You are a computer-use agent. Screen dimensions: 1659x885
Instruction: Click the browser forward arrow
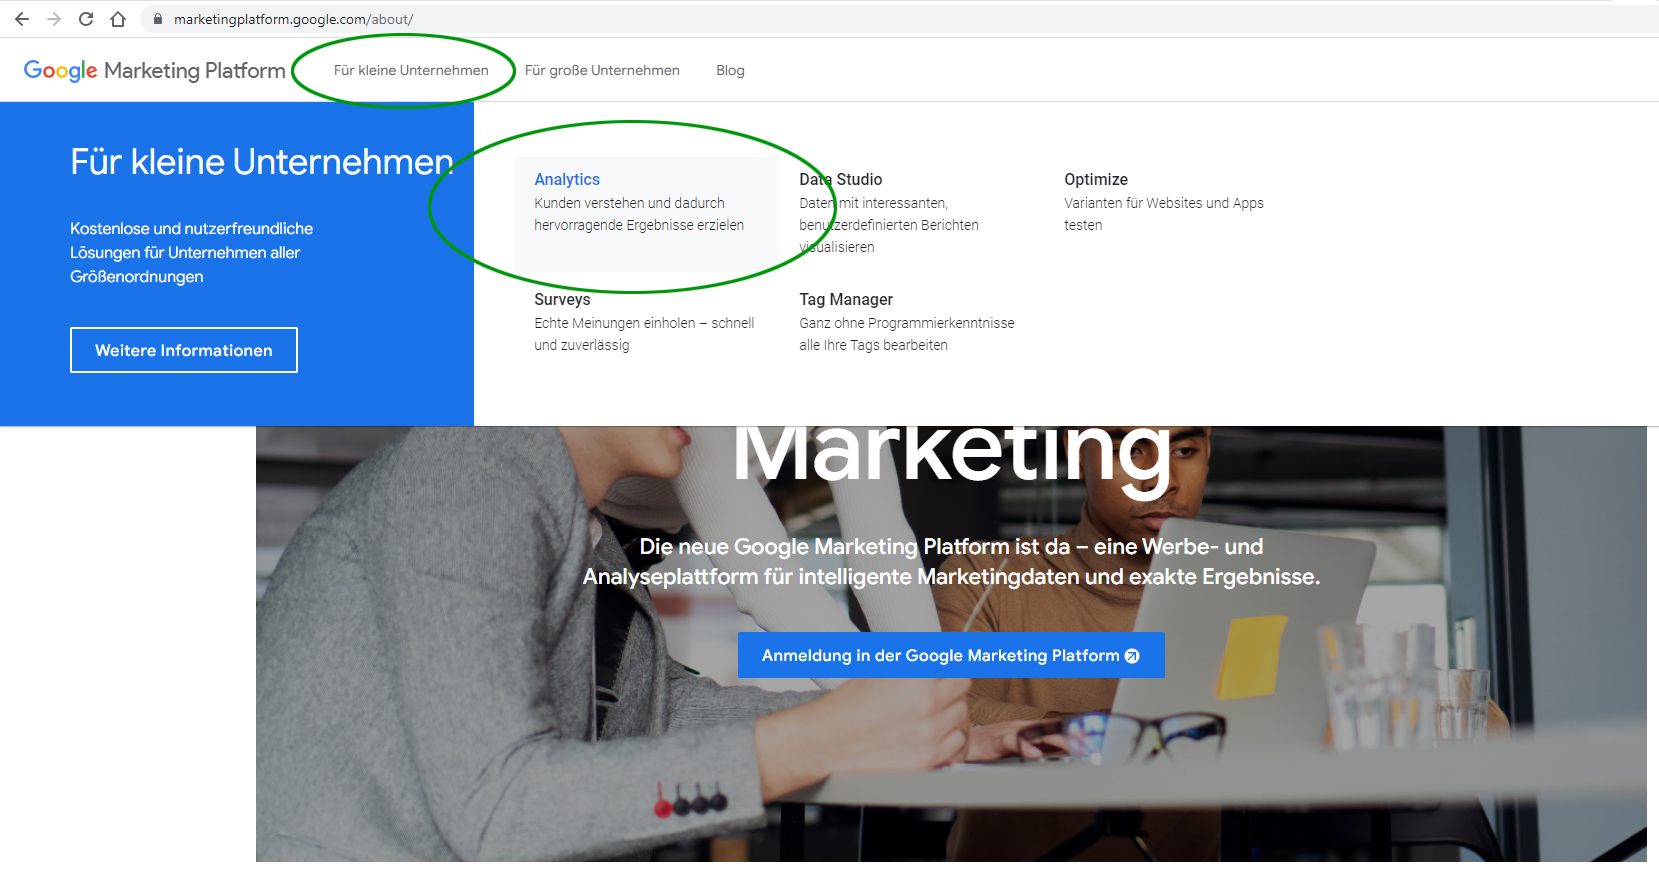54,19
